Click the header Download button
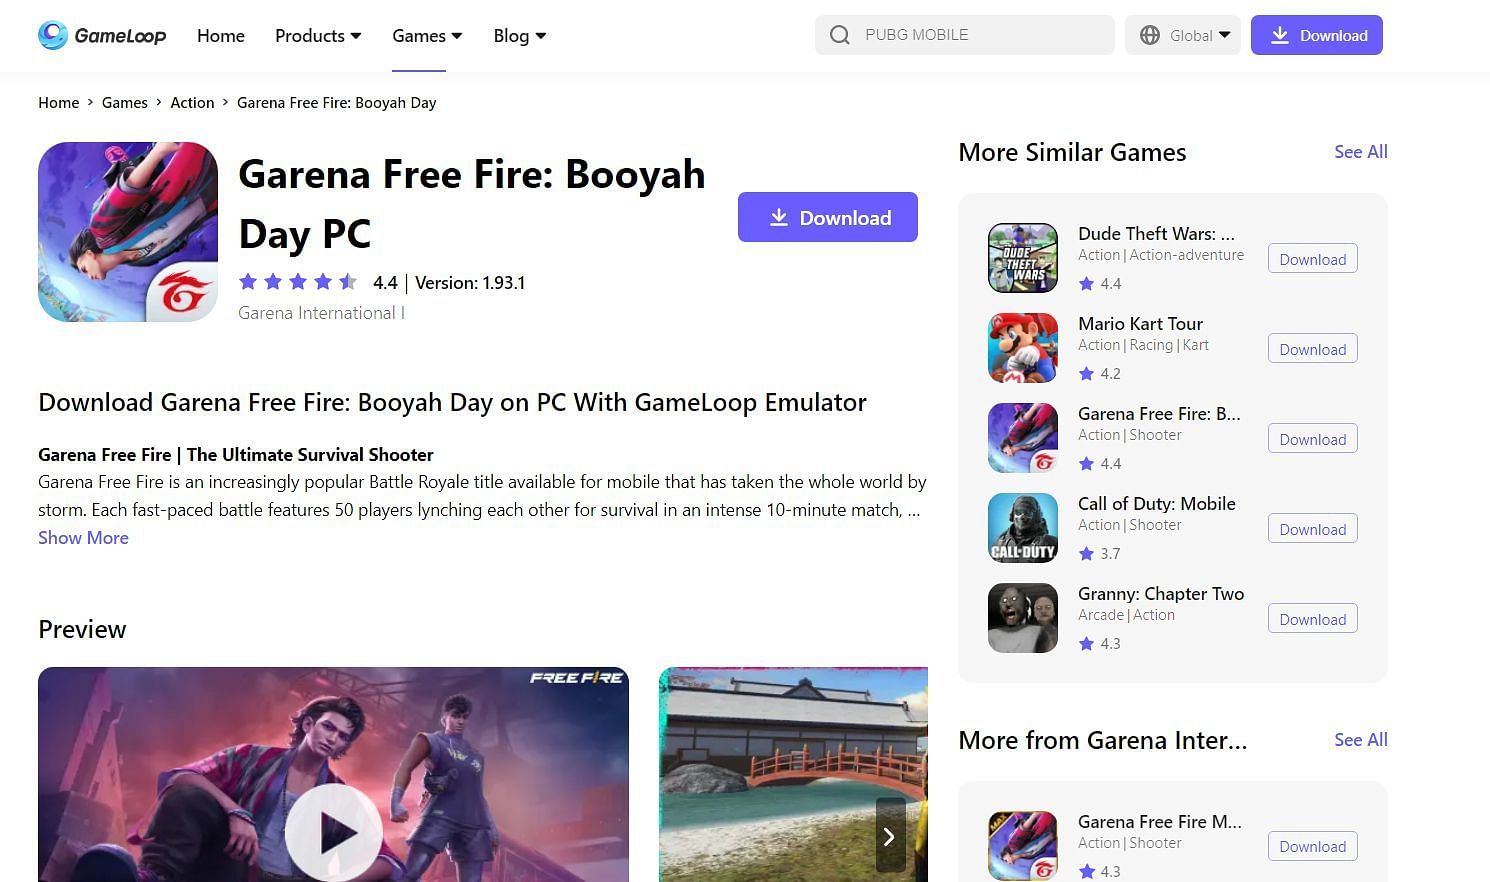 pyautogui.click(x=1317, y=35)
